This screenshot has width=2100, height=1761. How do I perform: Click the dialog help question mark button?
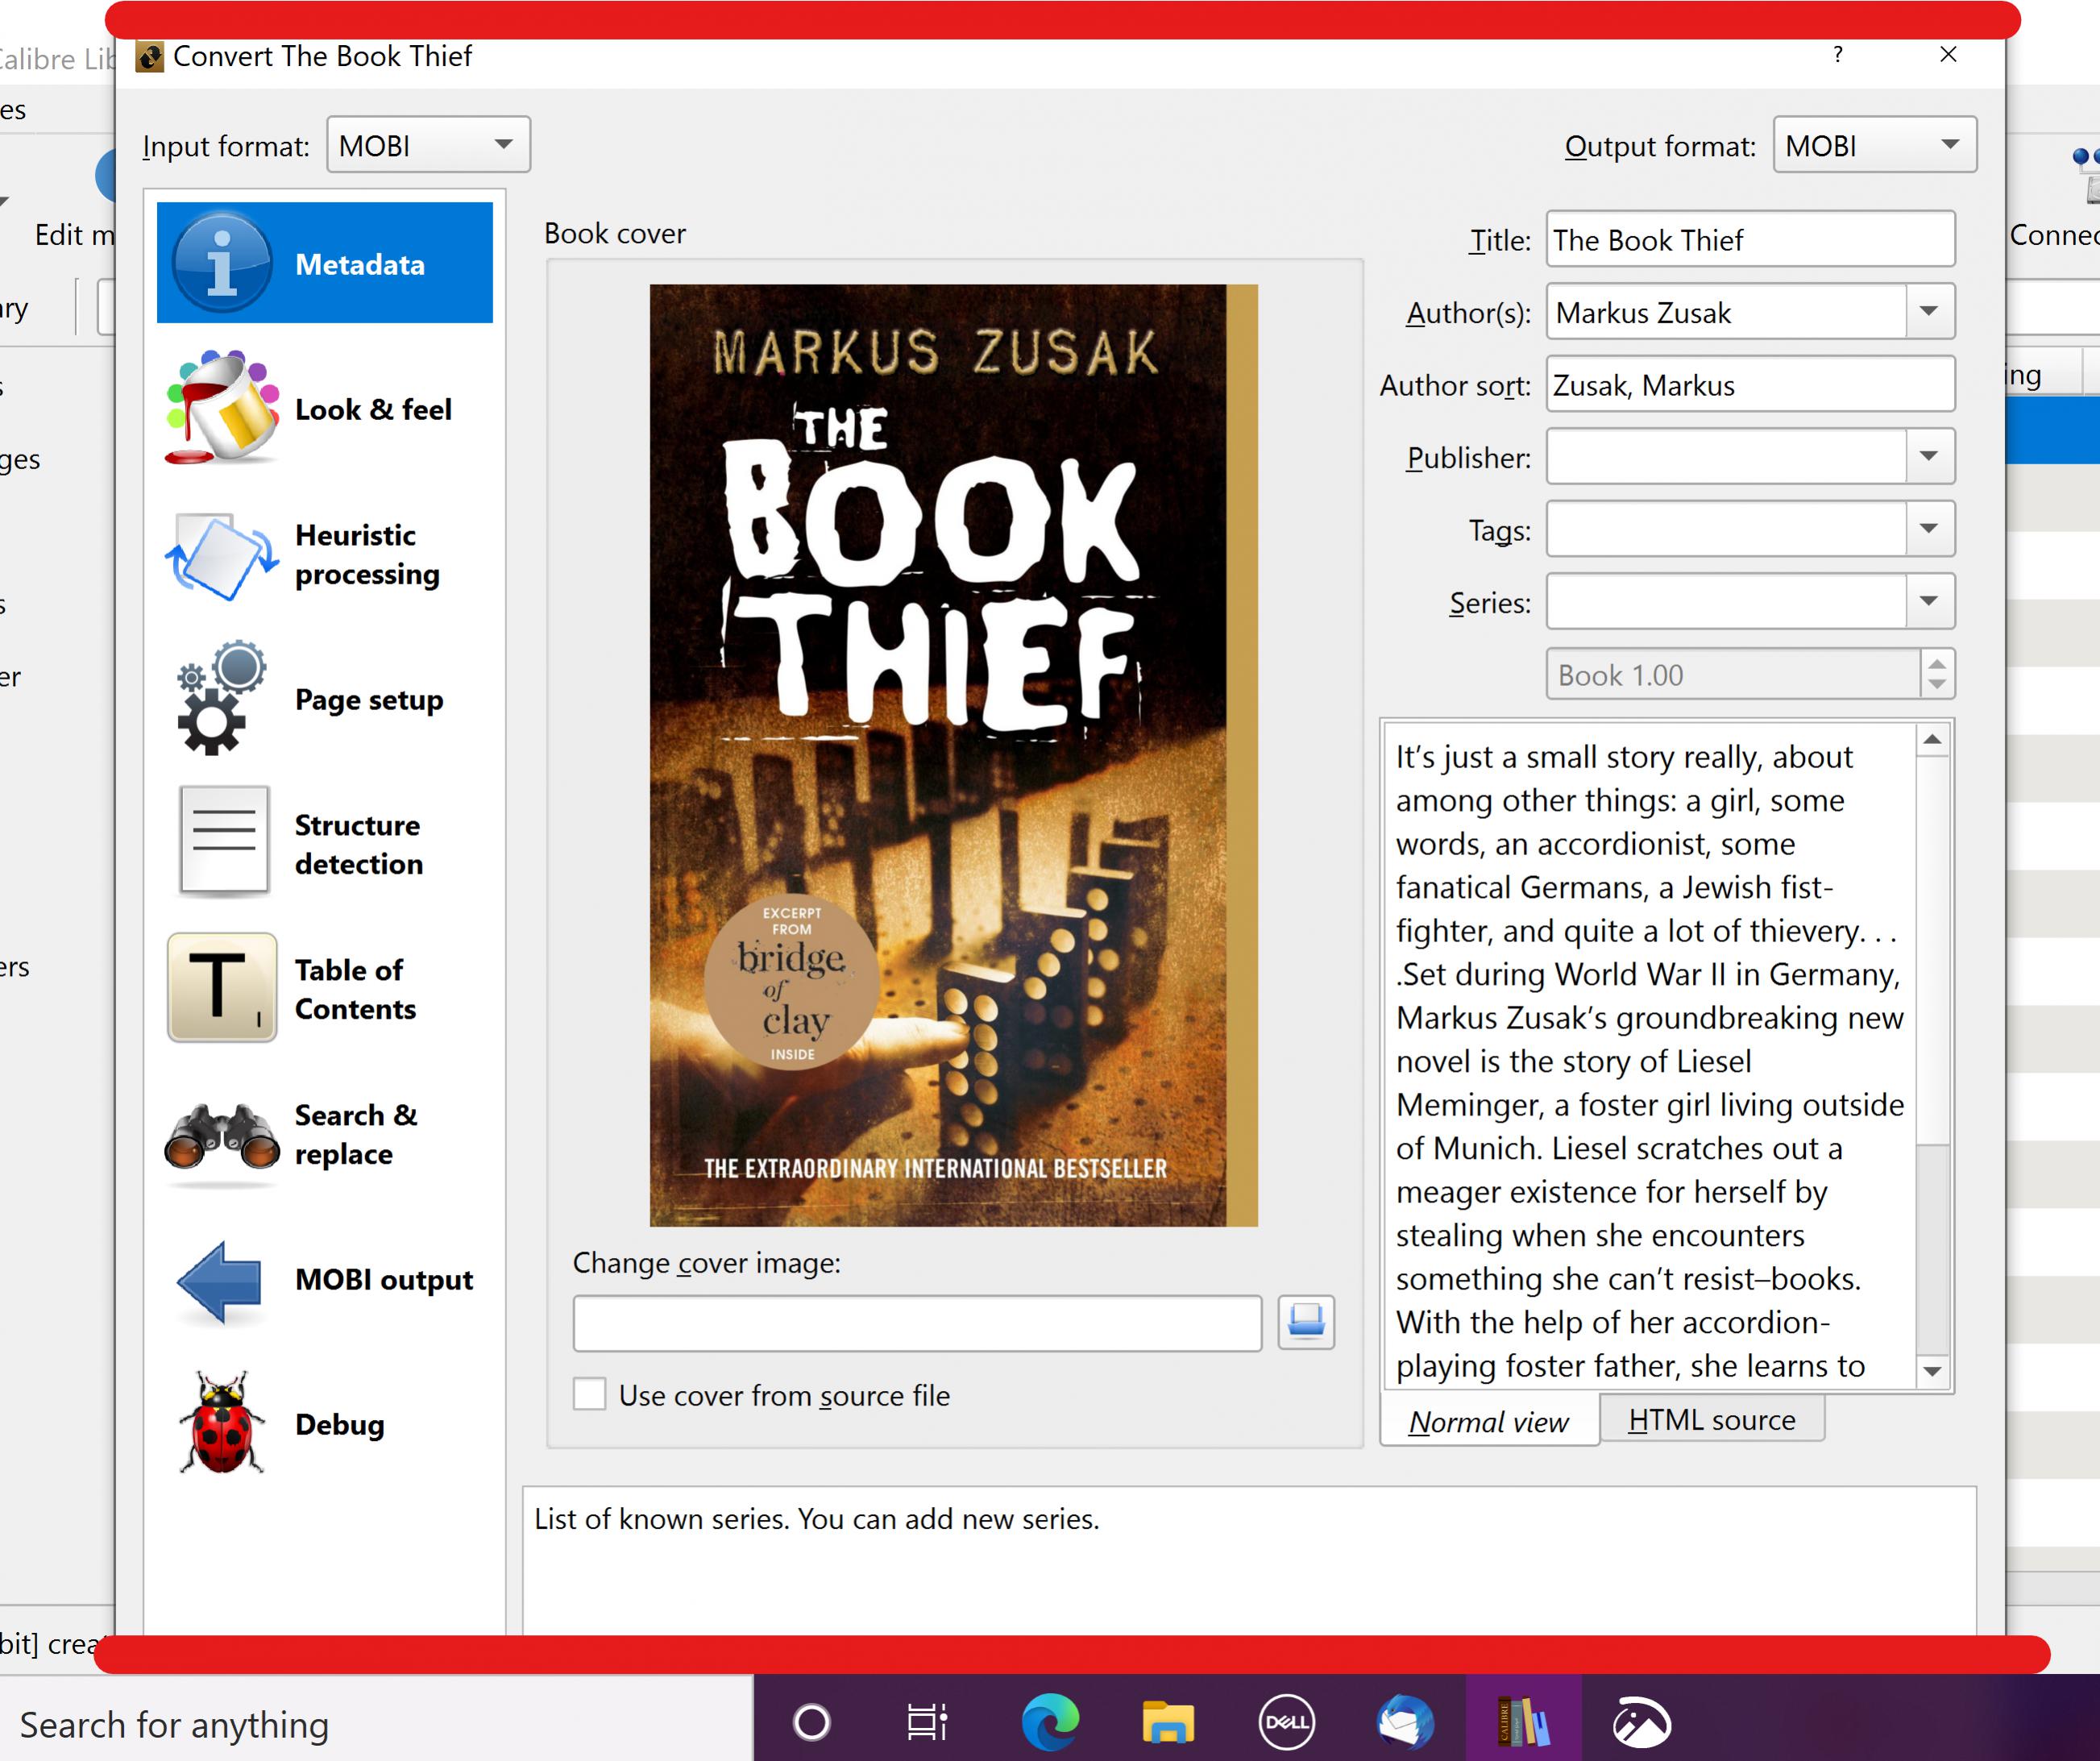coord(1837,55)
